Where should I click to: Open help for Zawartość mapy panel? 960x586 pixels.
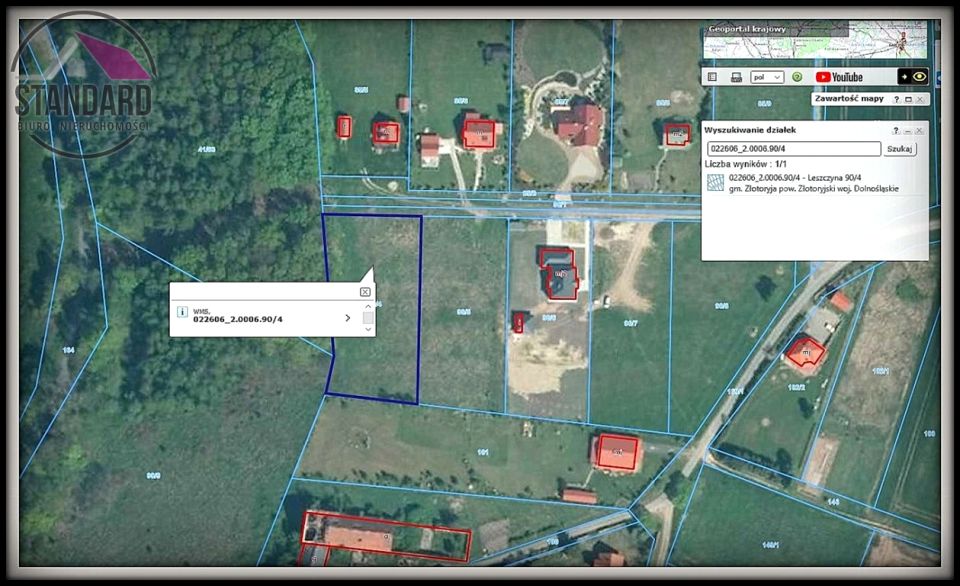coord(895,99)
